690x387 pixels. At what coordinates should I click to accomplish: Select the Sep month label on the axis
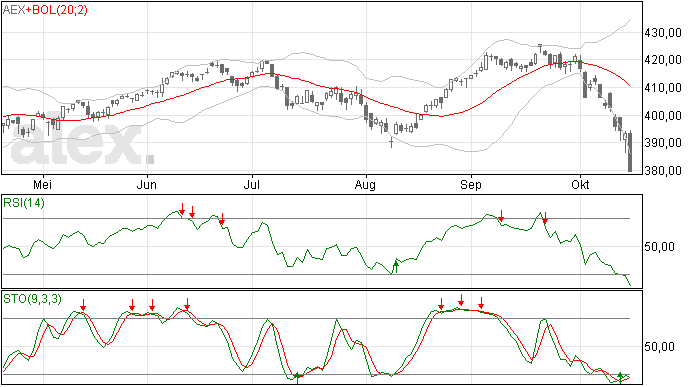point(471,184)
